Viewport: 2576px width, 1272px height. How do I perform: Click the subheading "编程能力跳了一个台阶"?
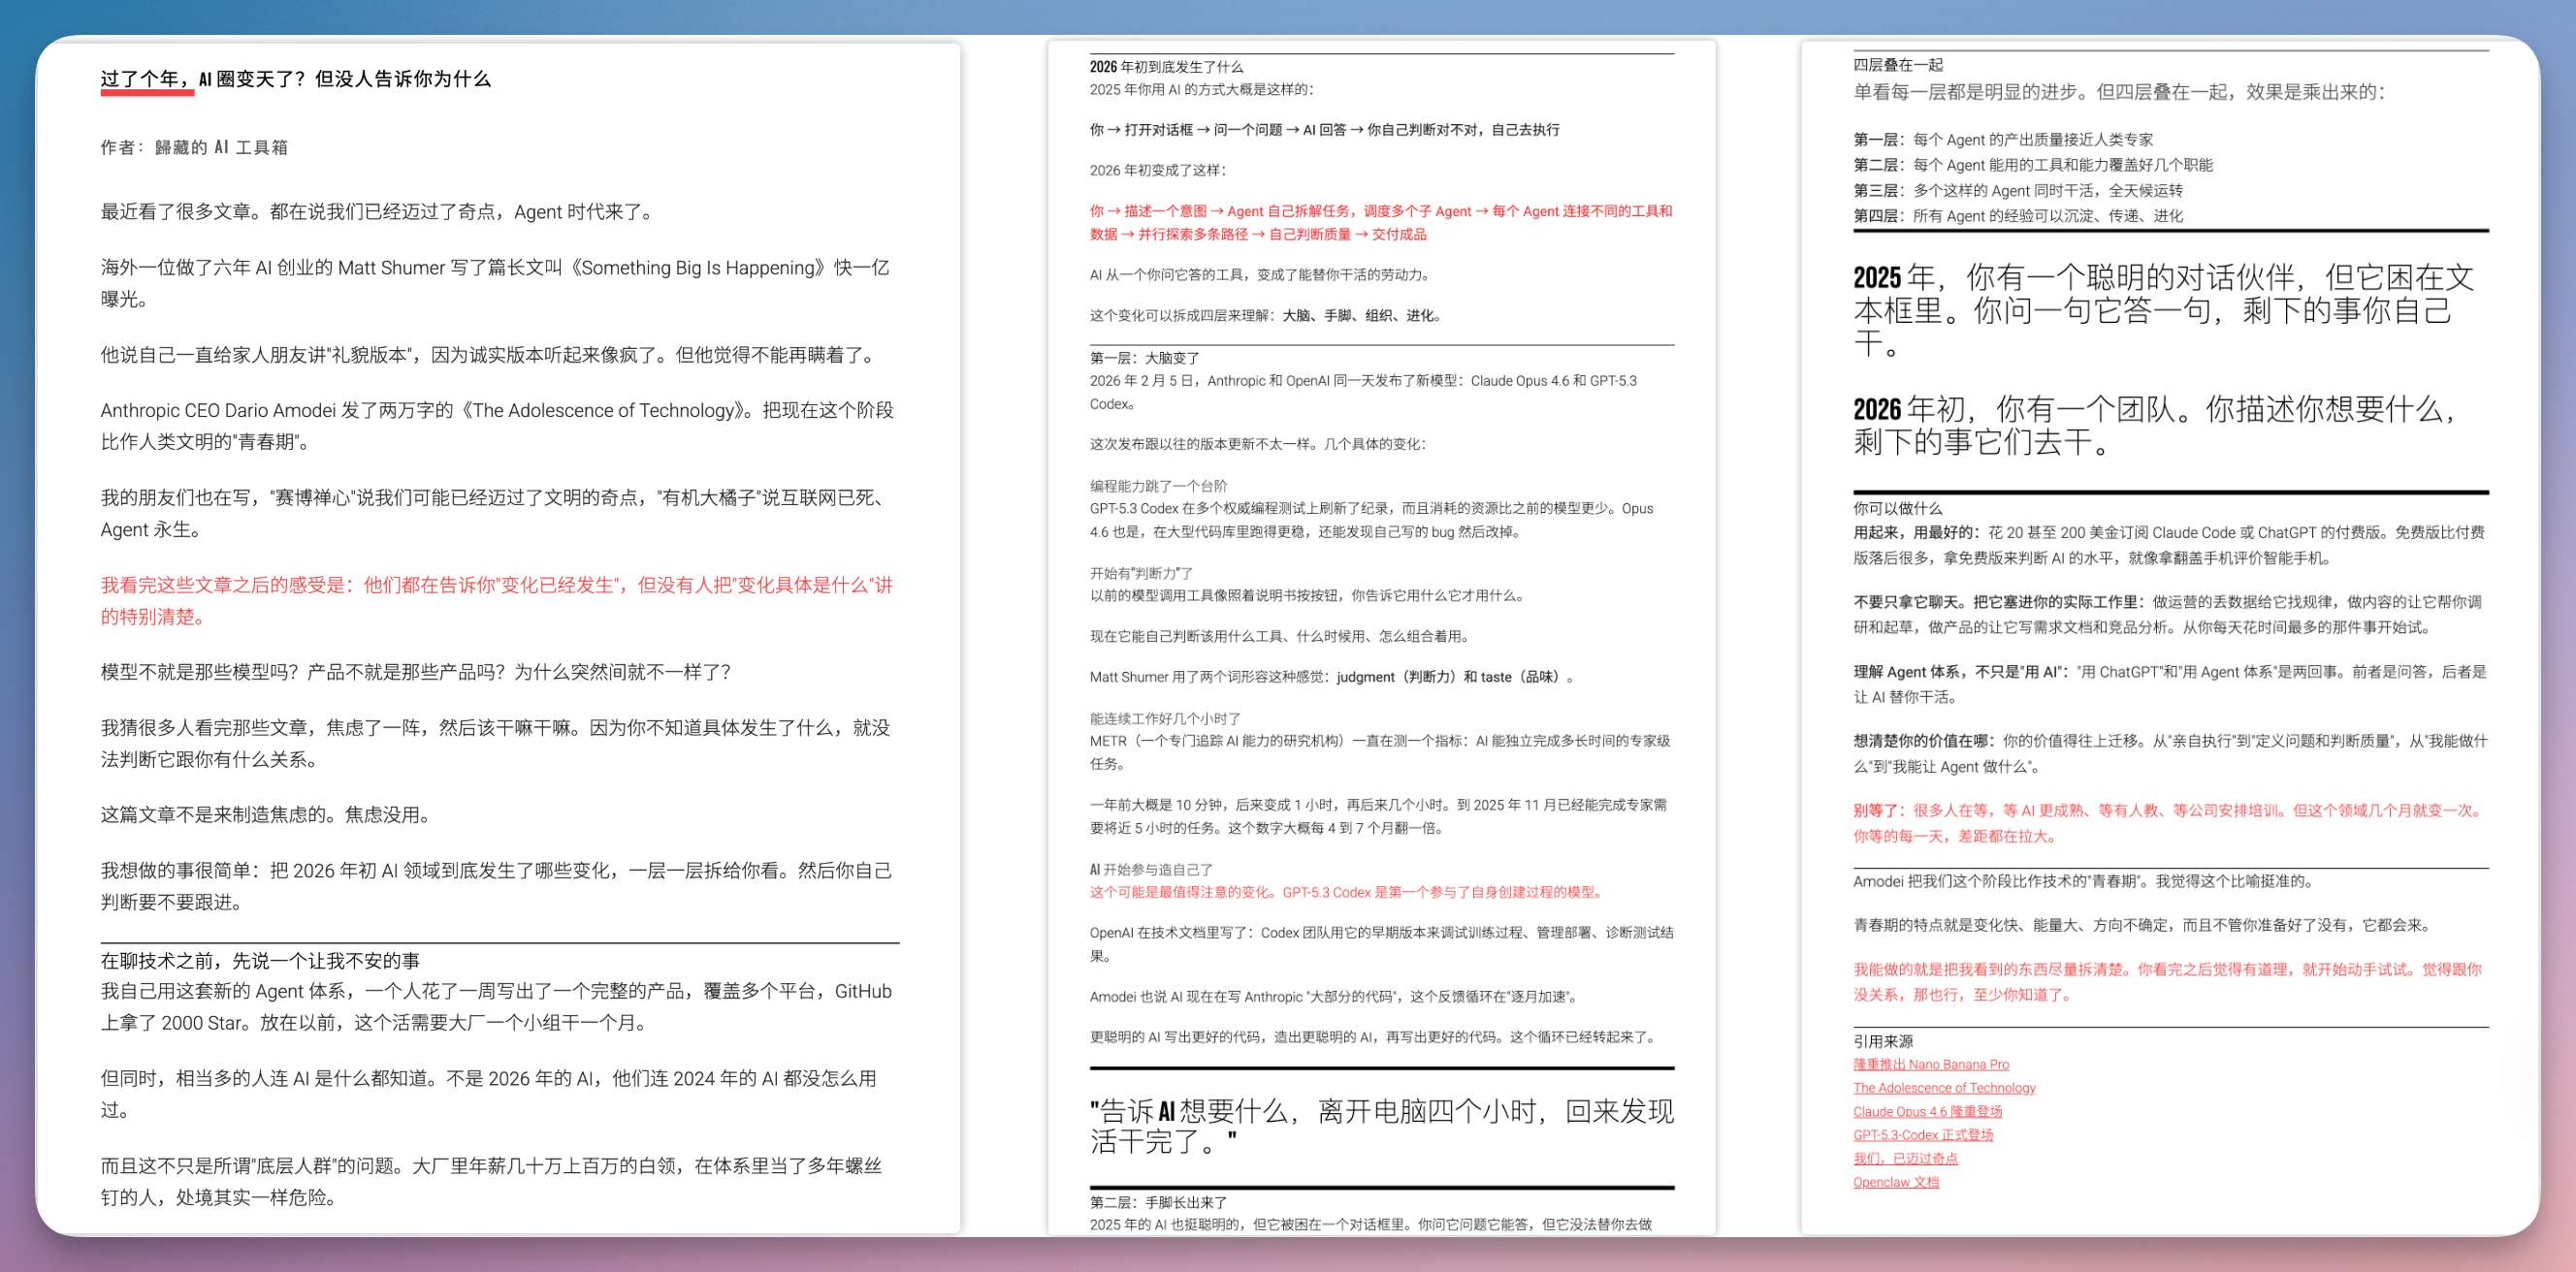click(x=1158, y=486)
